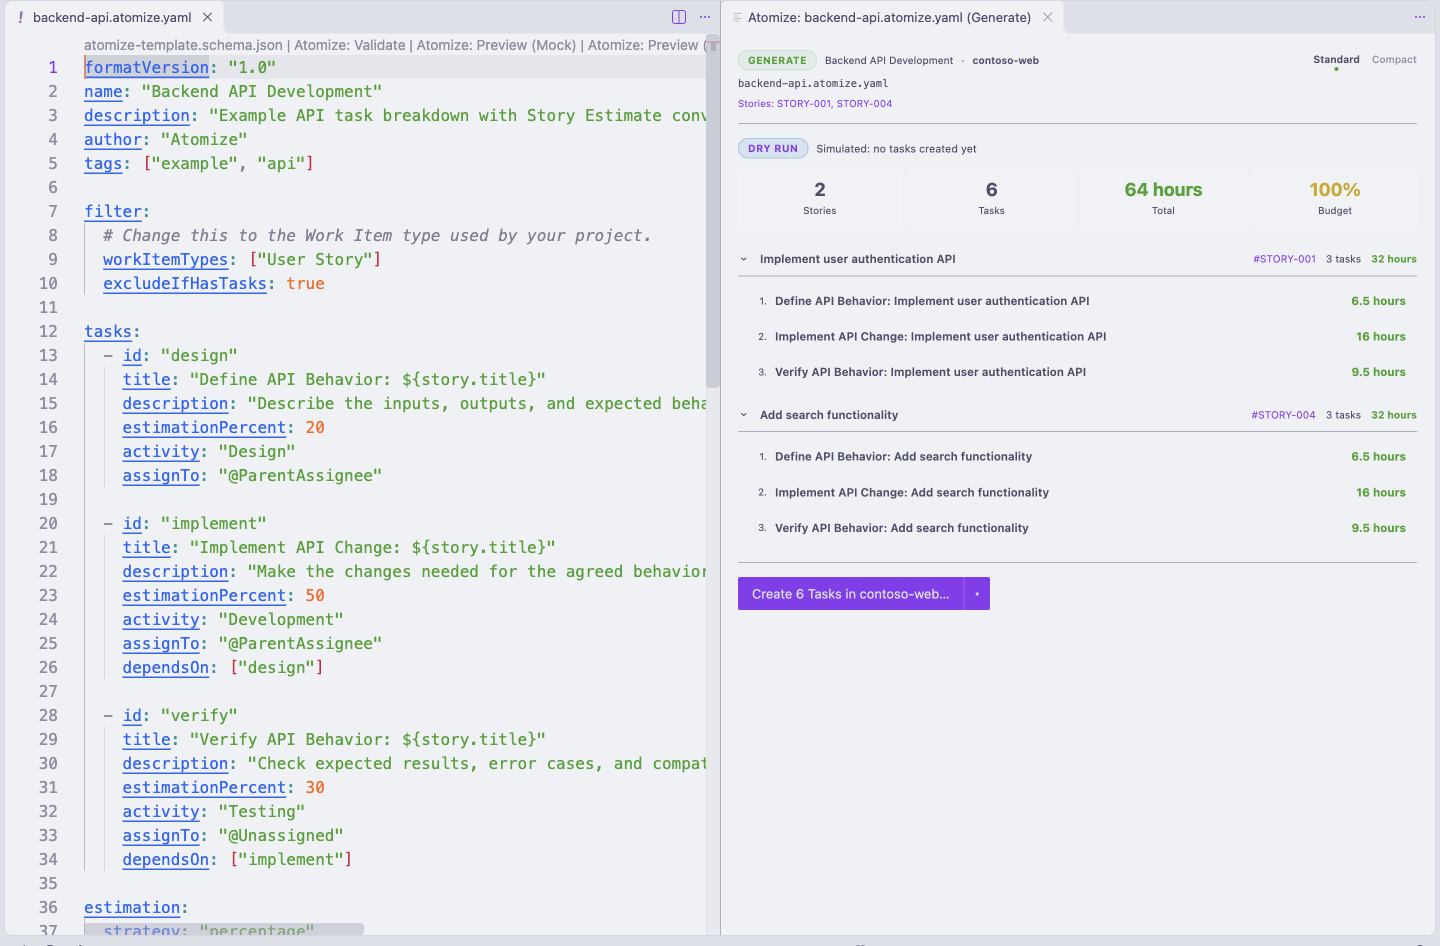1440x946 pixels.
Task: Select the backend-api.atomize.yaml editor tab
Action: (x=112, y=17)
